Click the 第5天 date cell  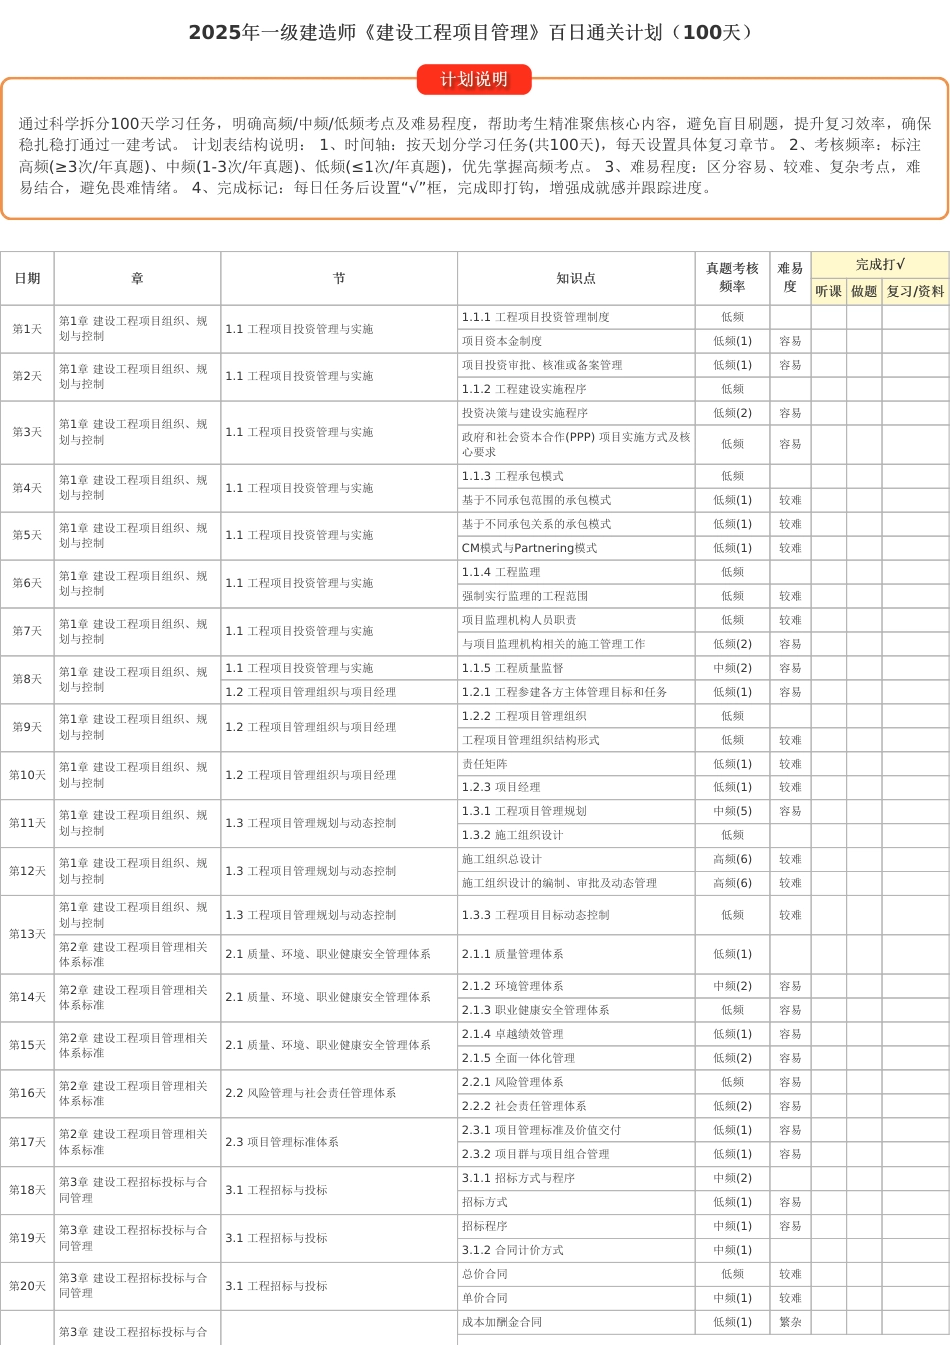pos(27,535)
